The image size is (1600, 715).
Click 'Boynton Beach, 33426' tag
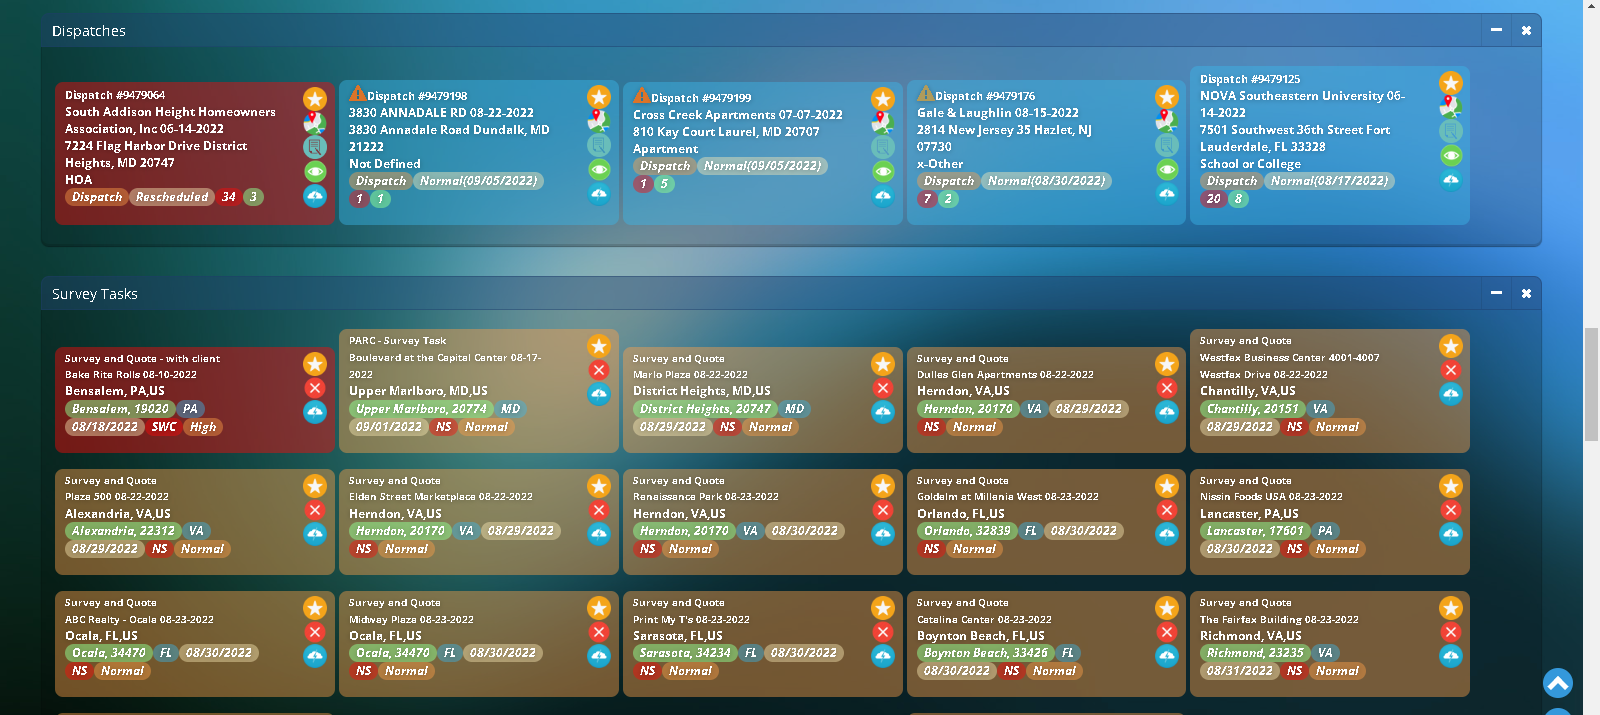point(986,653)
